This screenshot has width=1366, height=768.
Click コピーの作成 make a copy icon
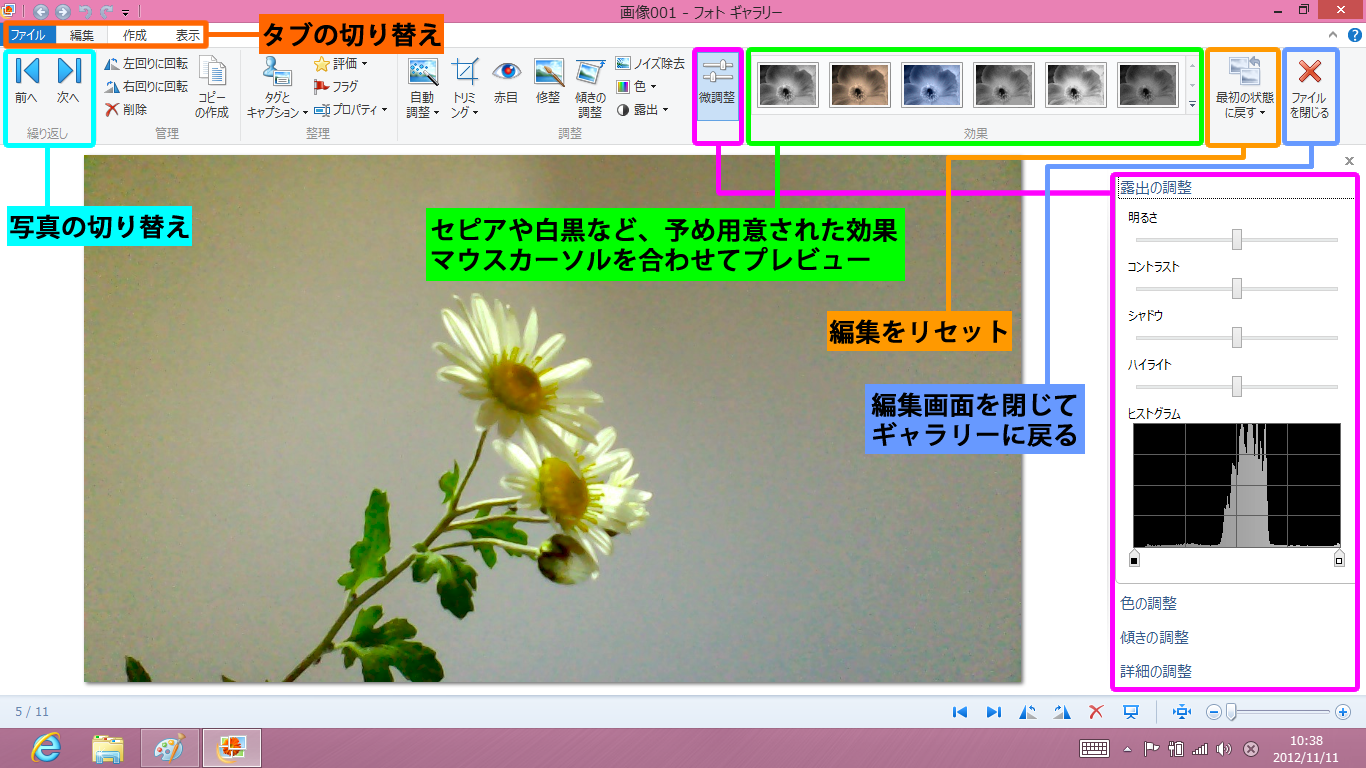[212, 87]
